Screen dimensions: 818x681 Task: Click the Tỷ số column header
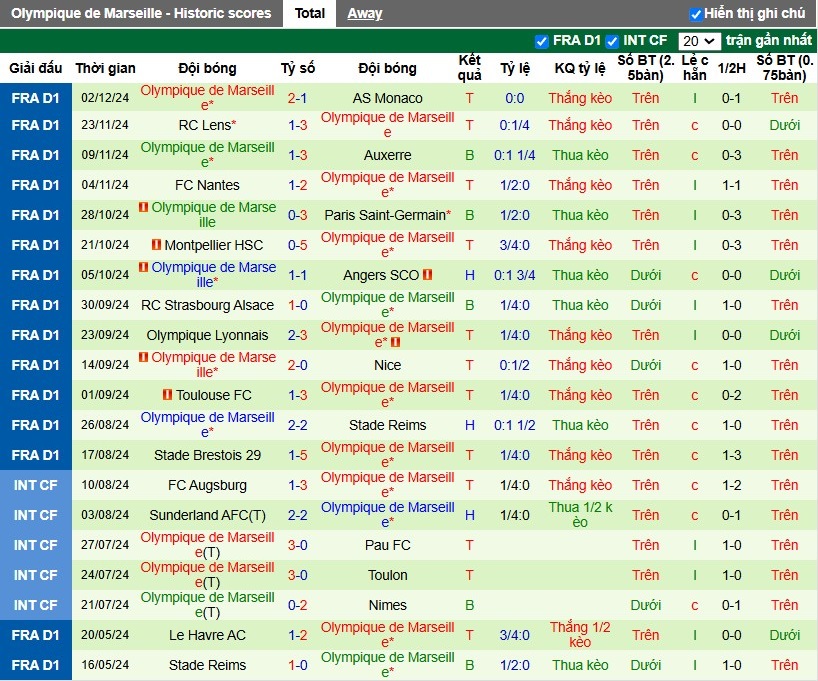pyautogui.click(x=297, y=68)
